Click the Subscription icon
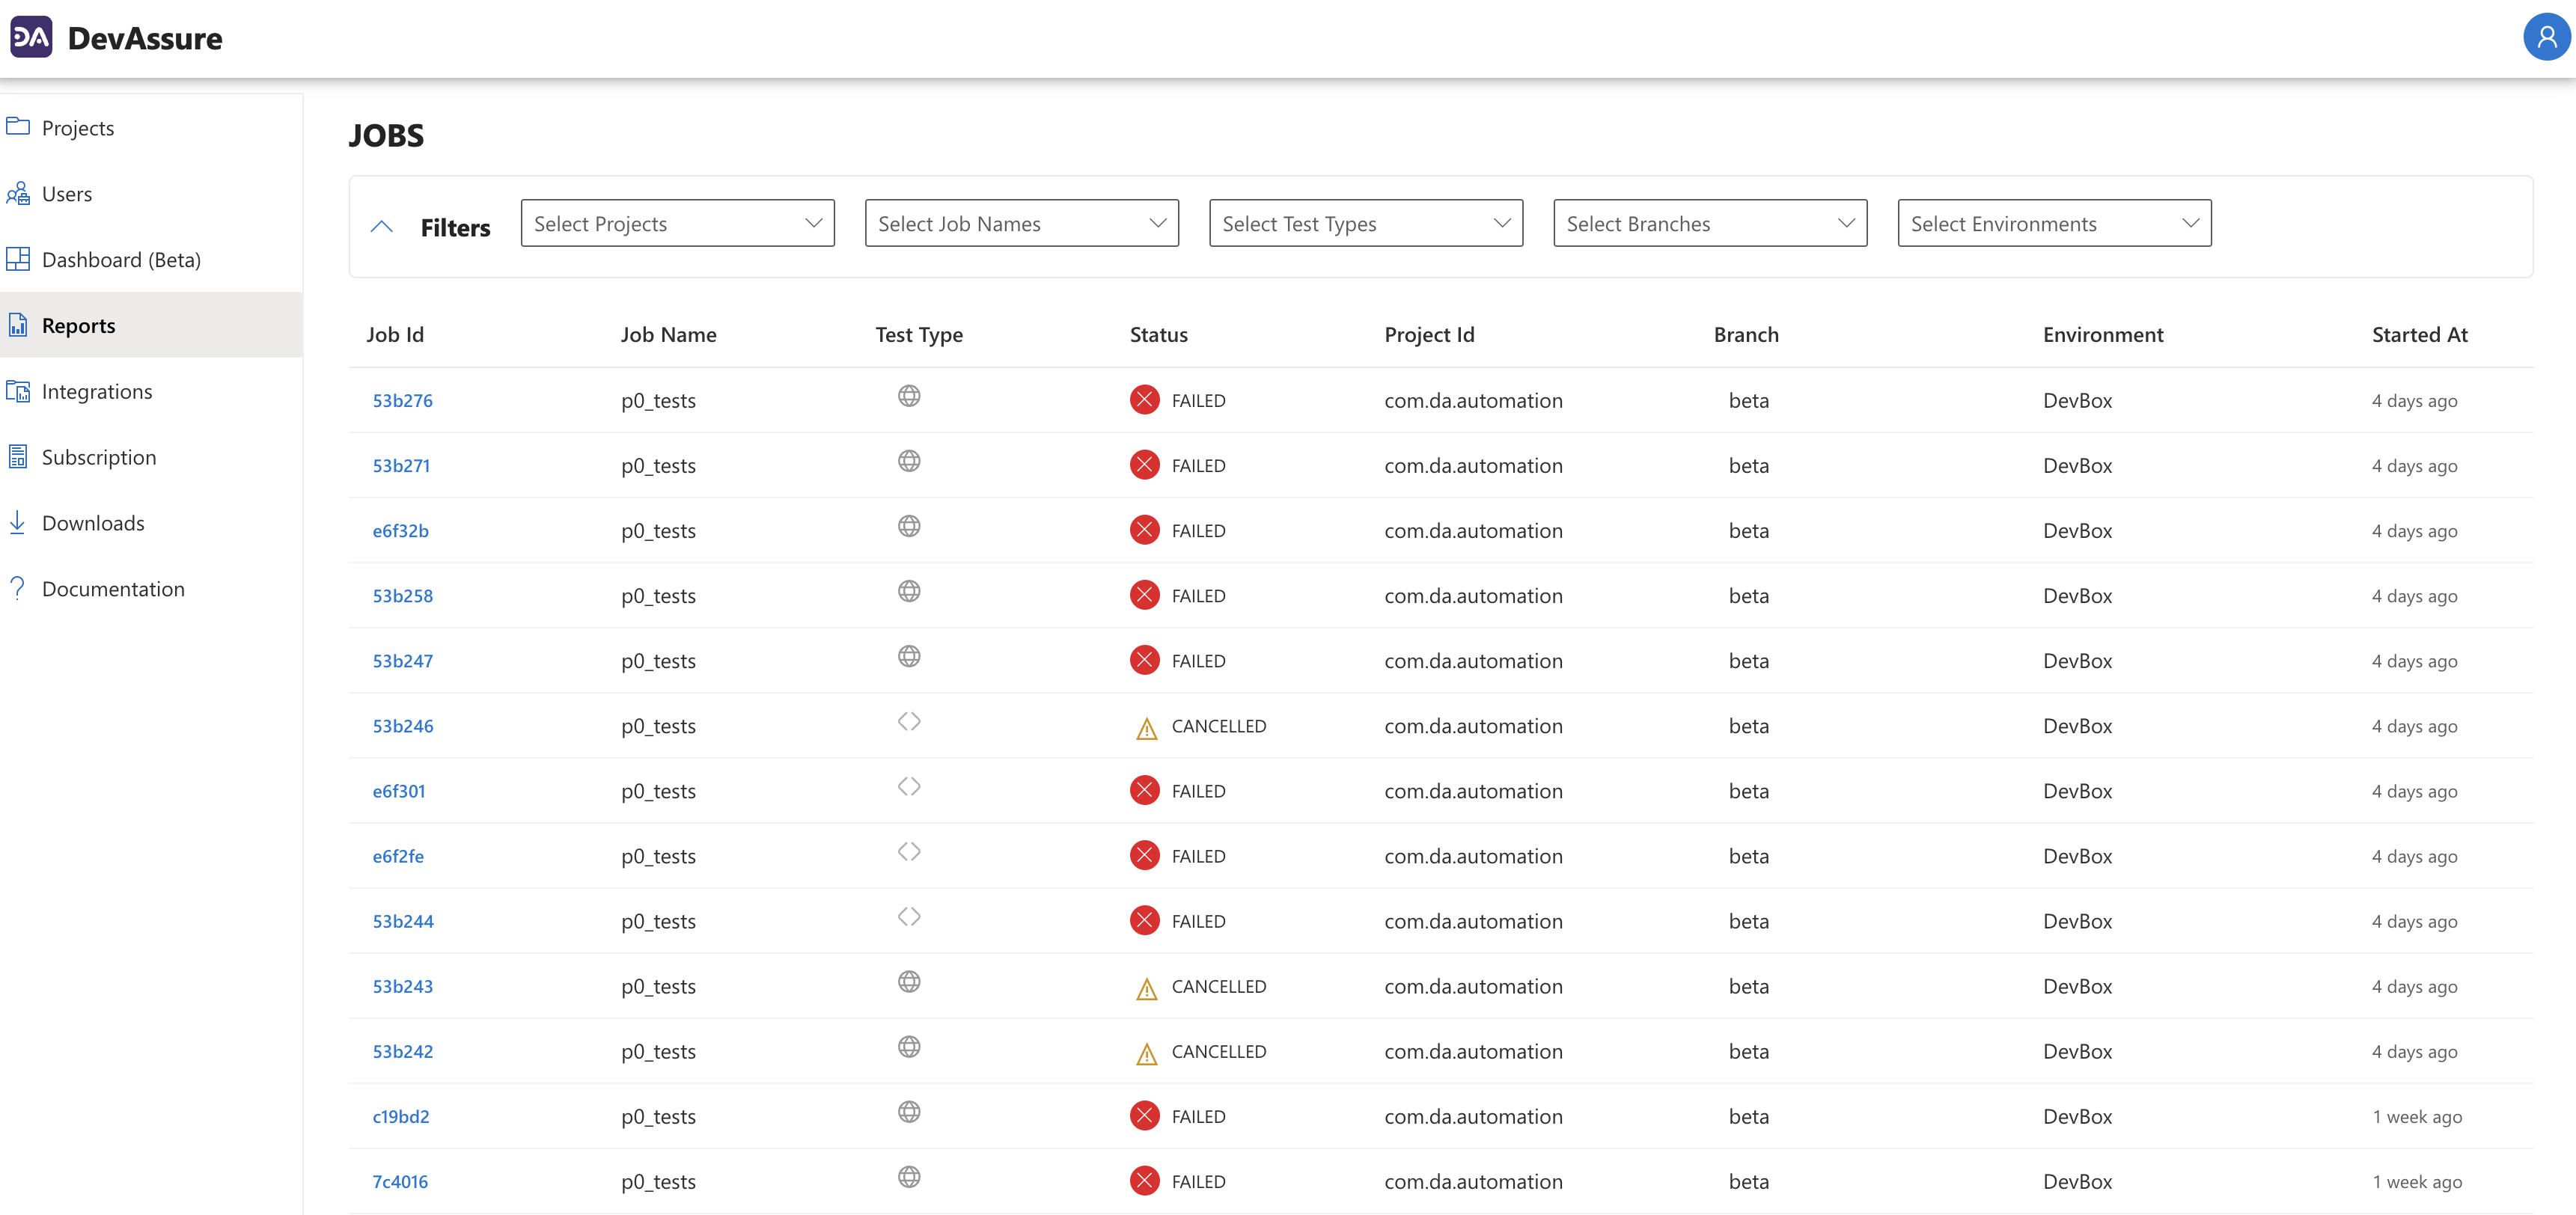The width and height of the screenshot is (2576, 1215). pyautogui.click(x=18, y=456)
